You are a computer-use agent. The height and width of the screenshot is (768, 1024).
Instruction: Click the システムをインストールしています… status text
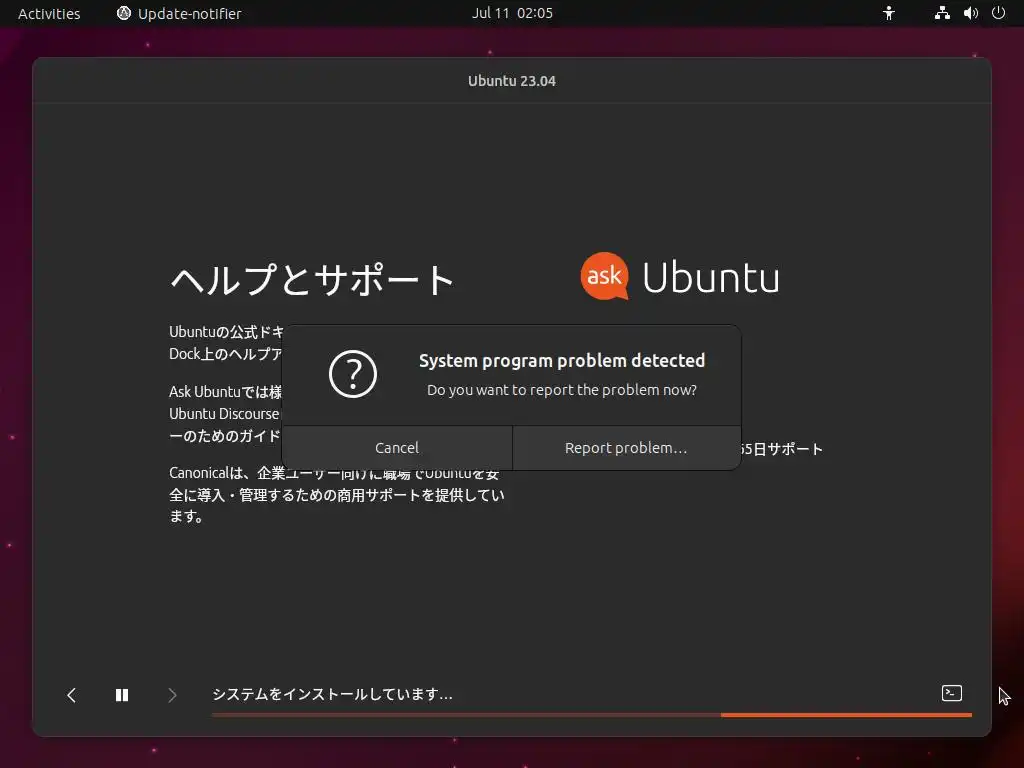tap(332, 694)
